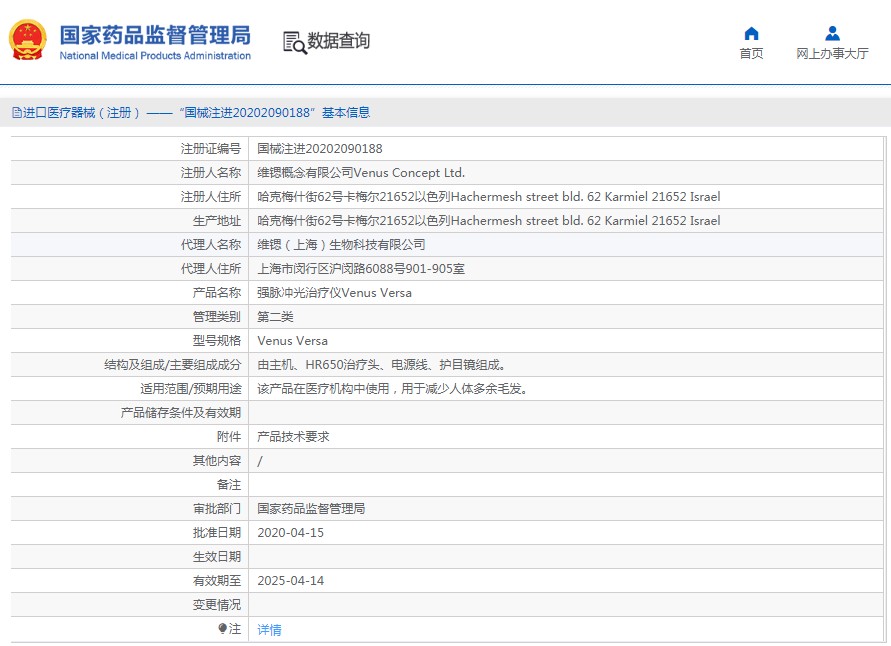Click the 审批部门 label
The image size is (891, 646).
[x=217, y=509]
